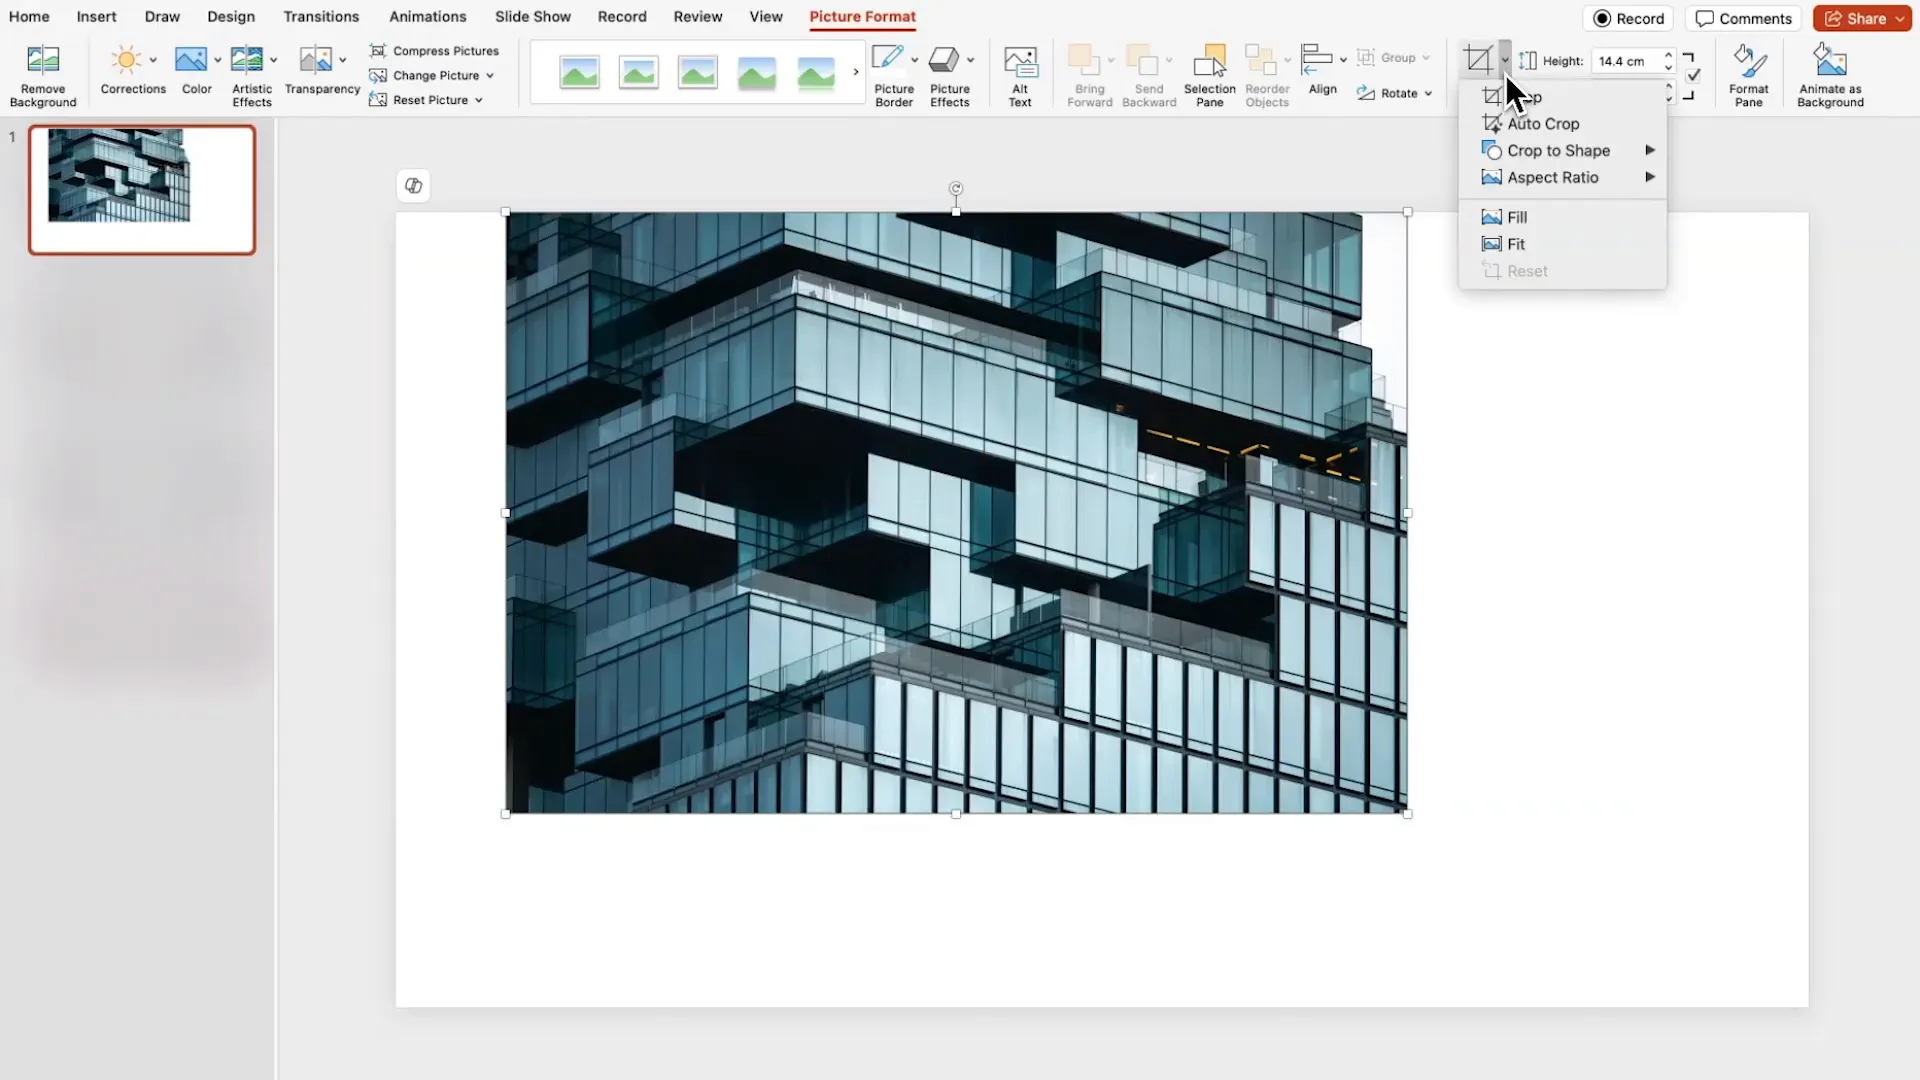
Task: Open the Group dropdown
Action: point(1394,58)
